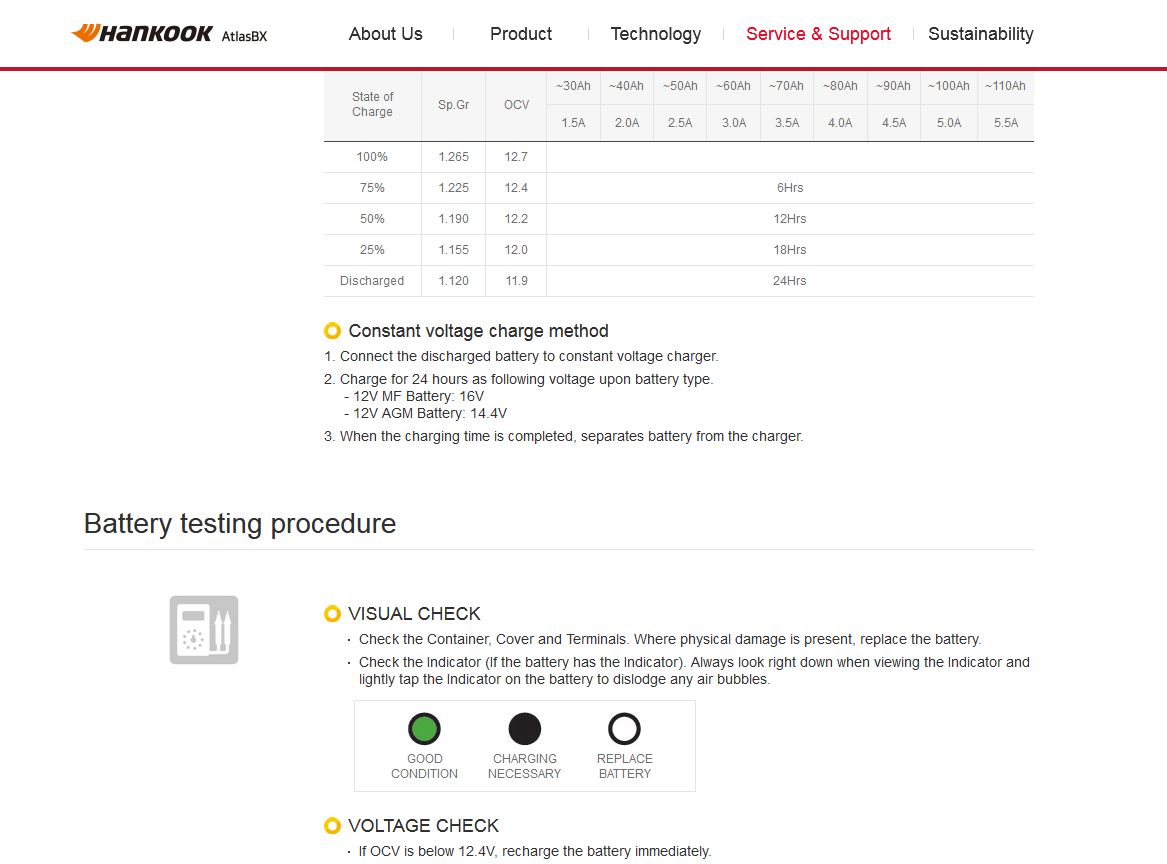Click the 5.5A current cell
Screen dimensions: 1167x864
(x=1005, y=123)
